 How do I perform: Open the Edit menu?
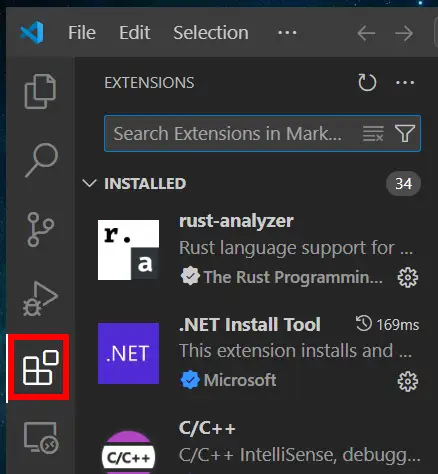tap(135, 33)
